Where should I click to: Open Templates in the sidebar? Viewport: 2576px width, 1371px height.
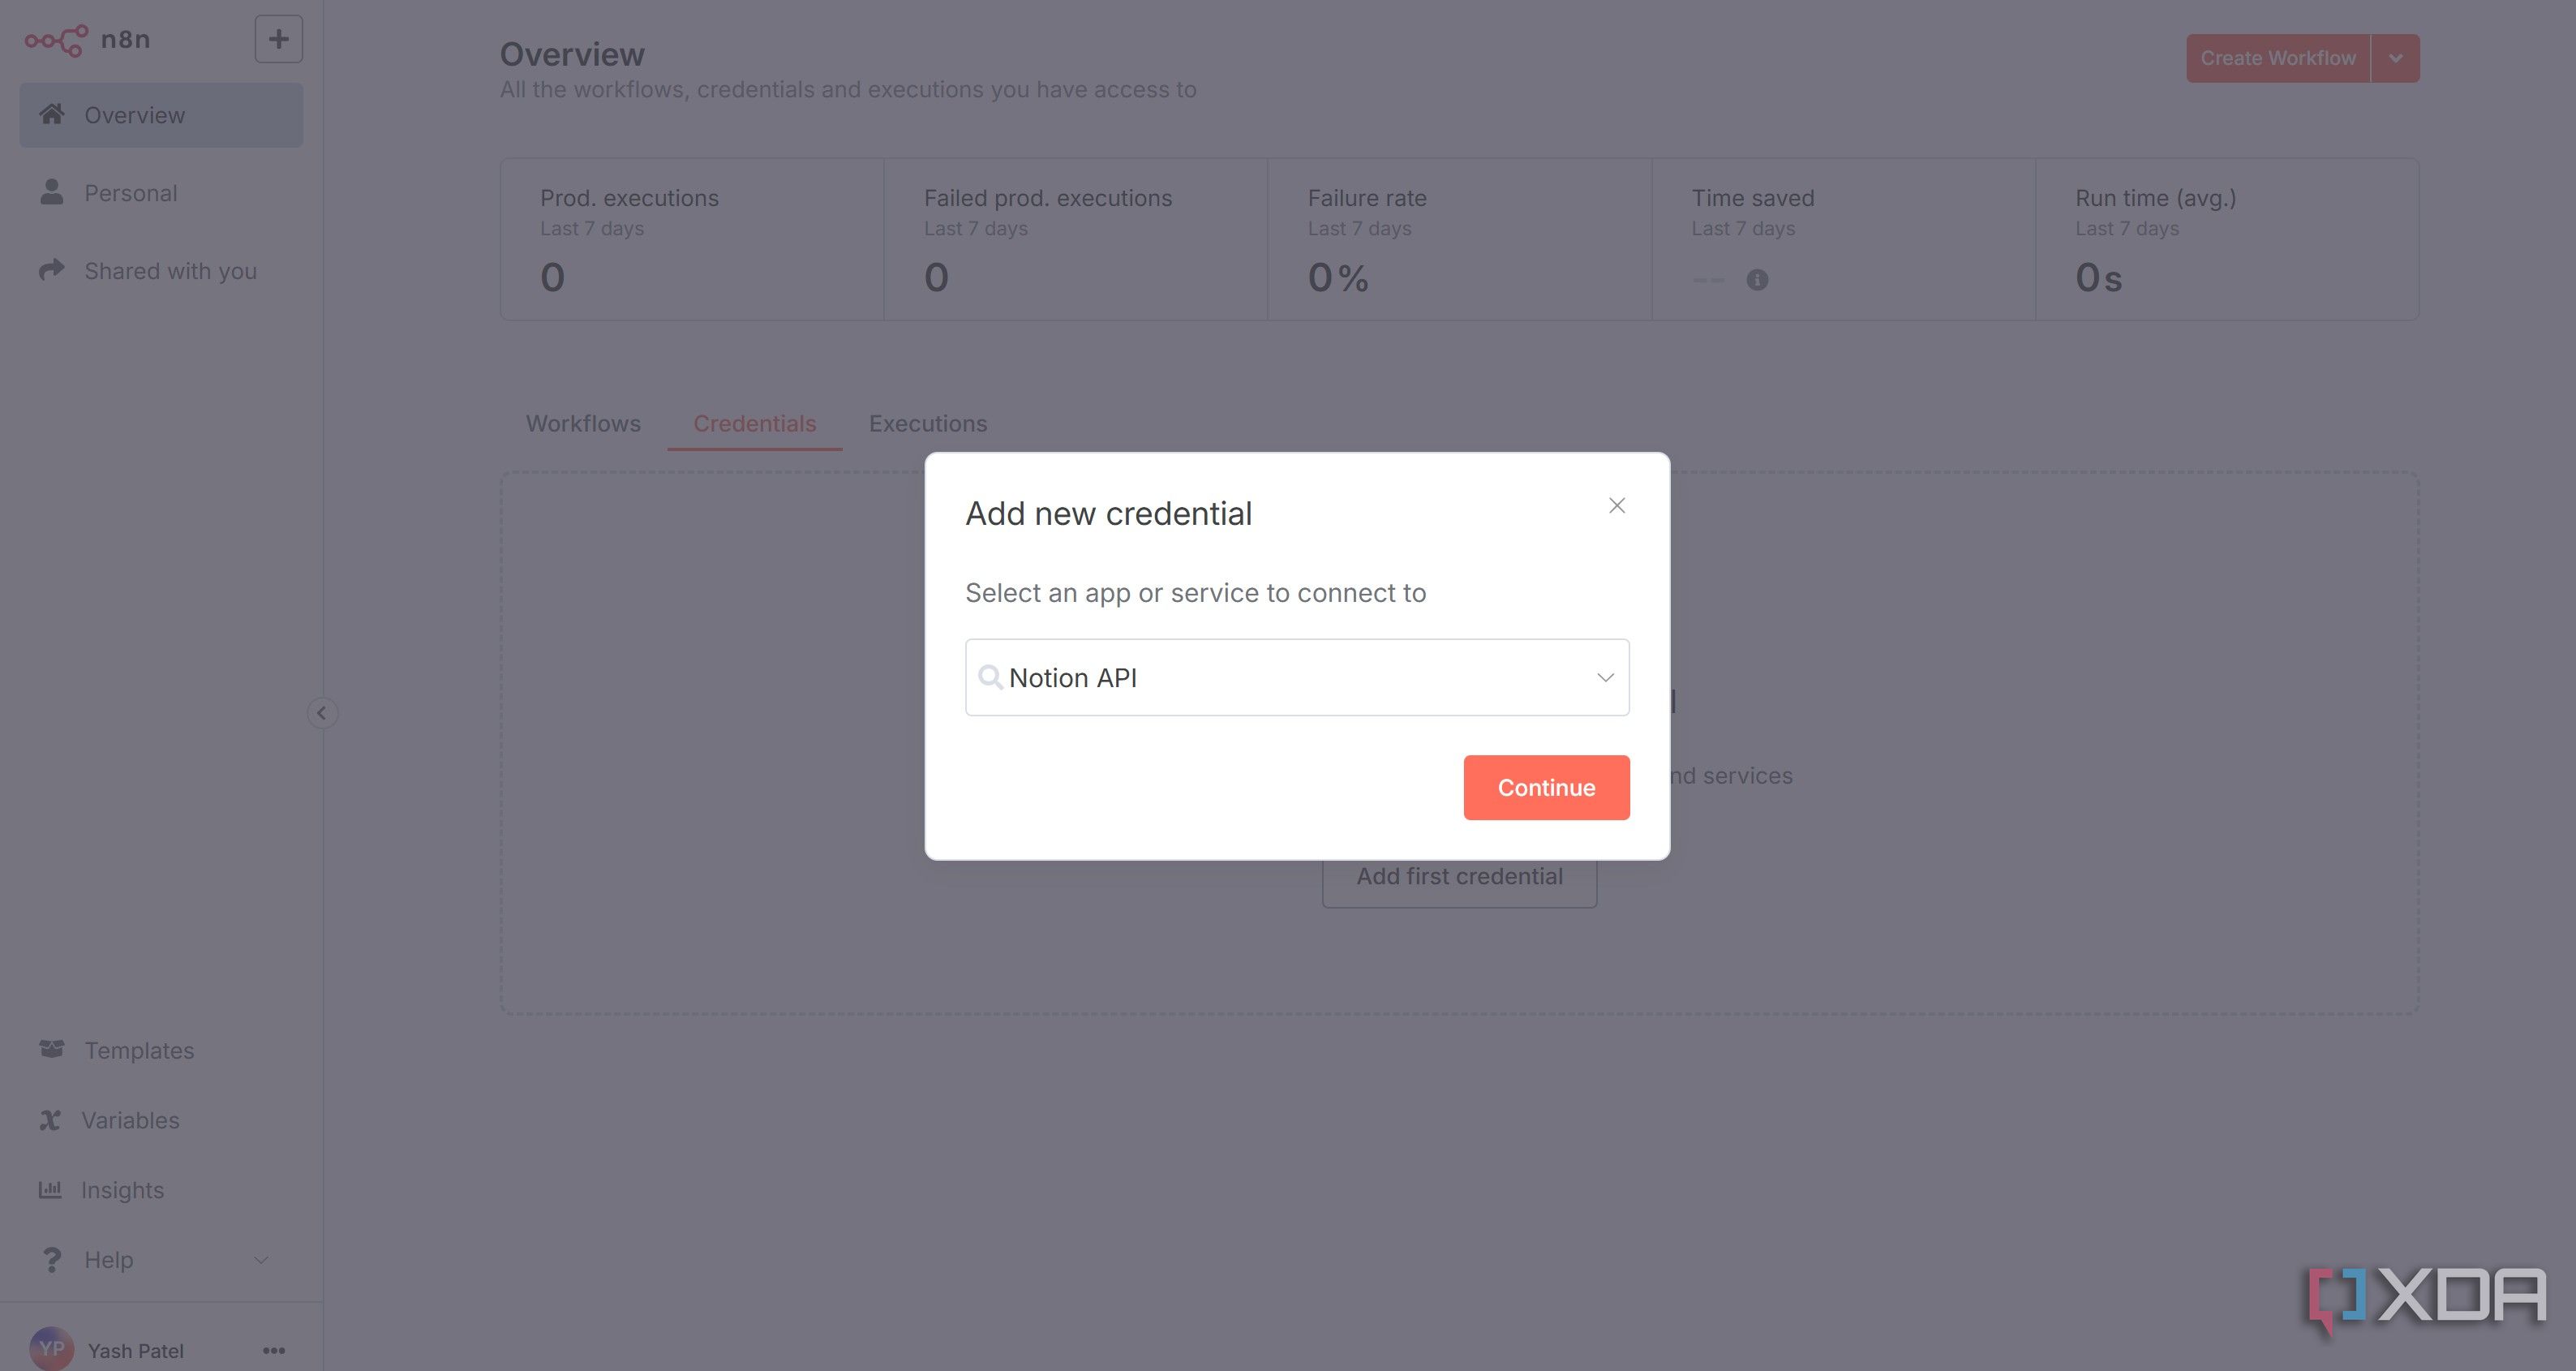161,1050
